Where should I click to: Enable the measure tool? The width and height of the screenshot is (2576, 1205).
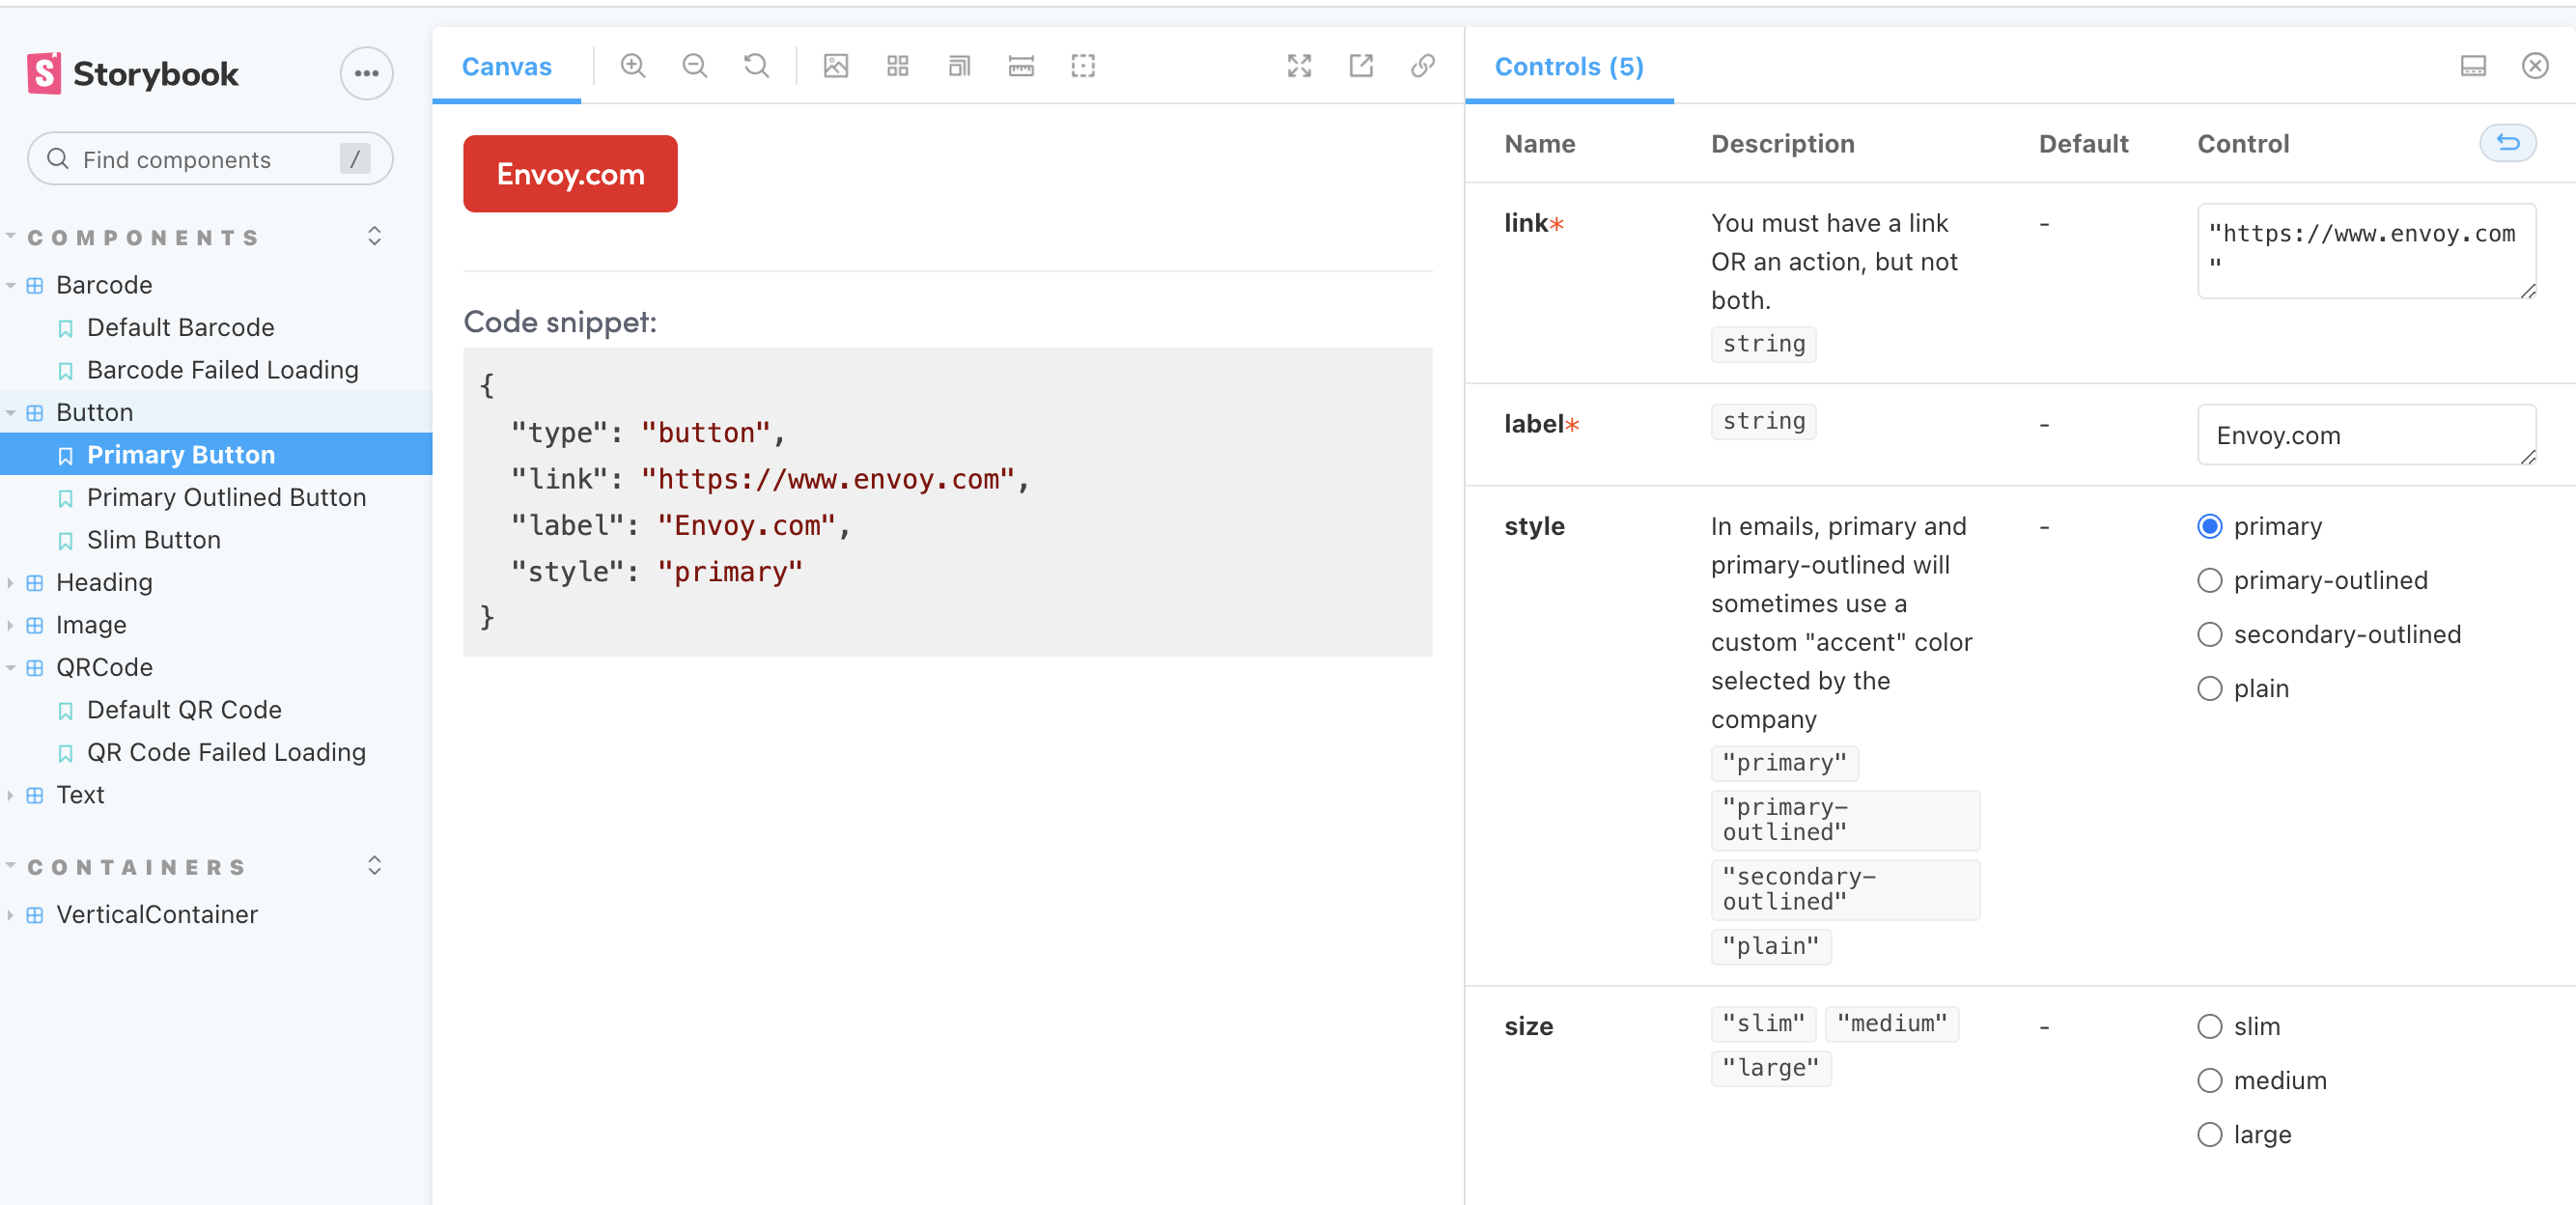click(1021, 66)
